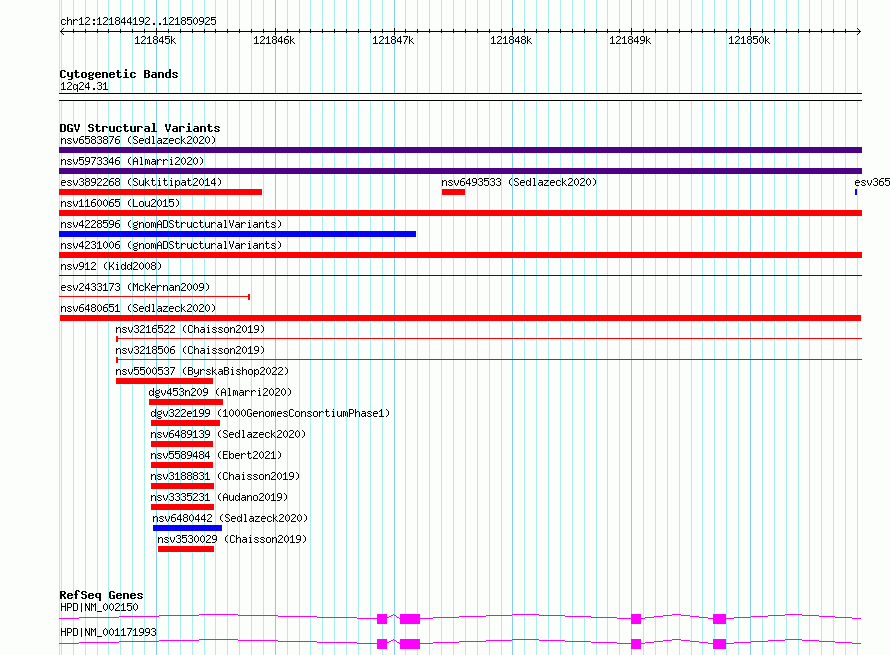890x655 pixels.
Task: Open variant nsv3530029 (Chaisson2019) label
Action: point(232,539)
